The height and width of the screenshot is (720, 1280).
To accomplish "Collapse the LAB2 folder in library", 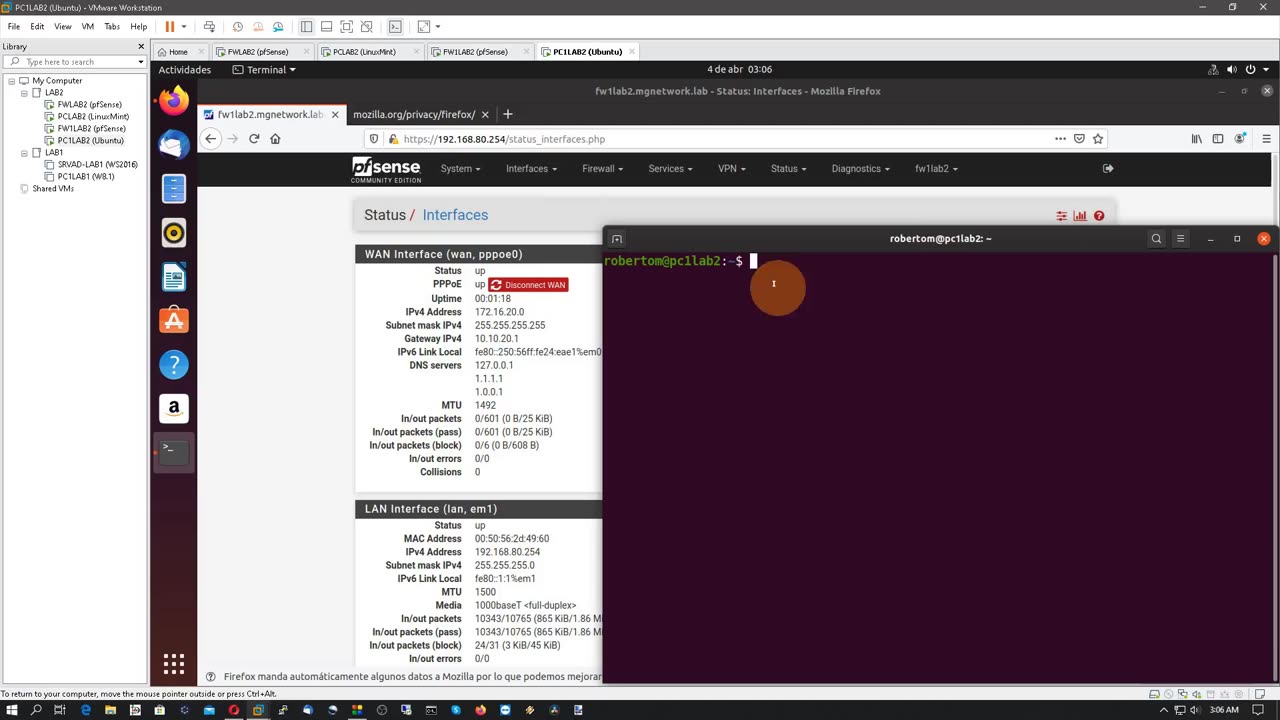I will pos(24,93).
